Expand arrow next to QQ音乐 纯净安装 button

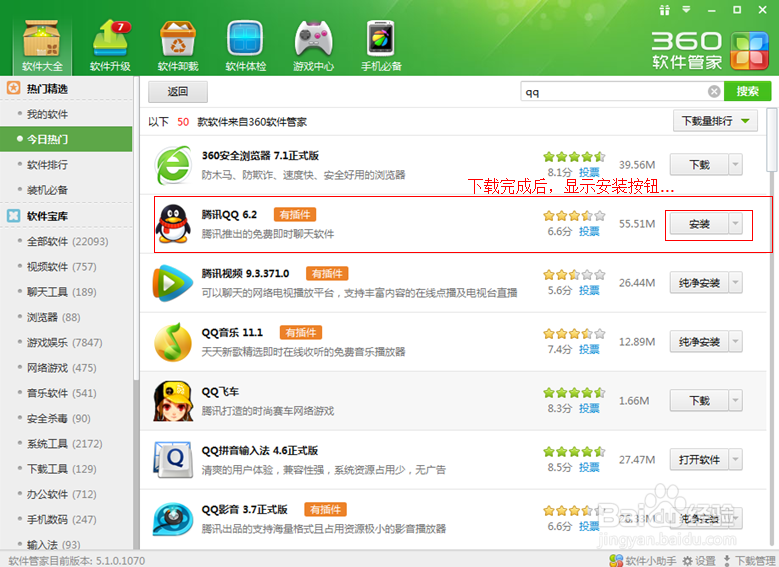tap(735, 342)
